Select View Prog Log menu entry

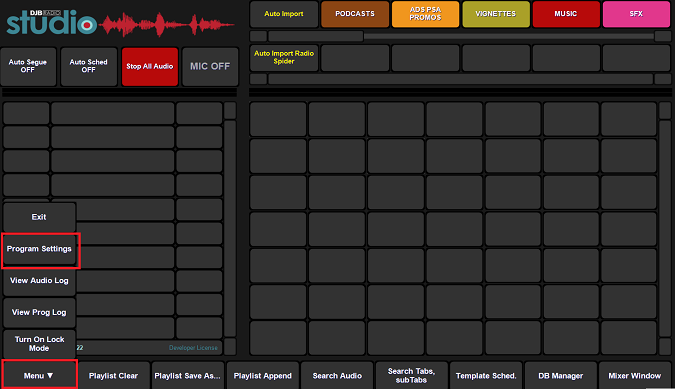click(39, 312)
